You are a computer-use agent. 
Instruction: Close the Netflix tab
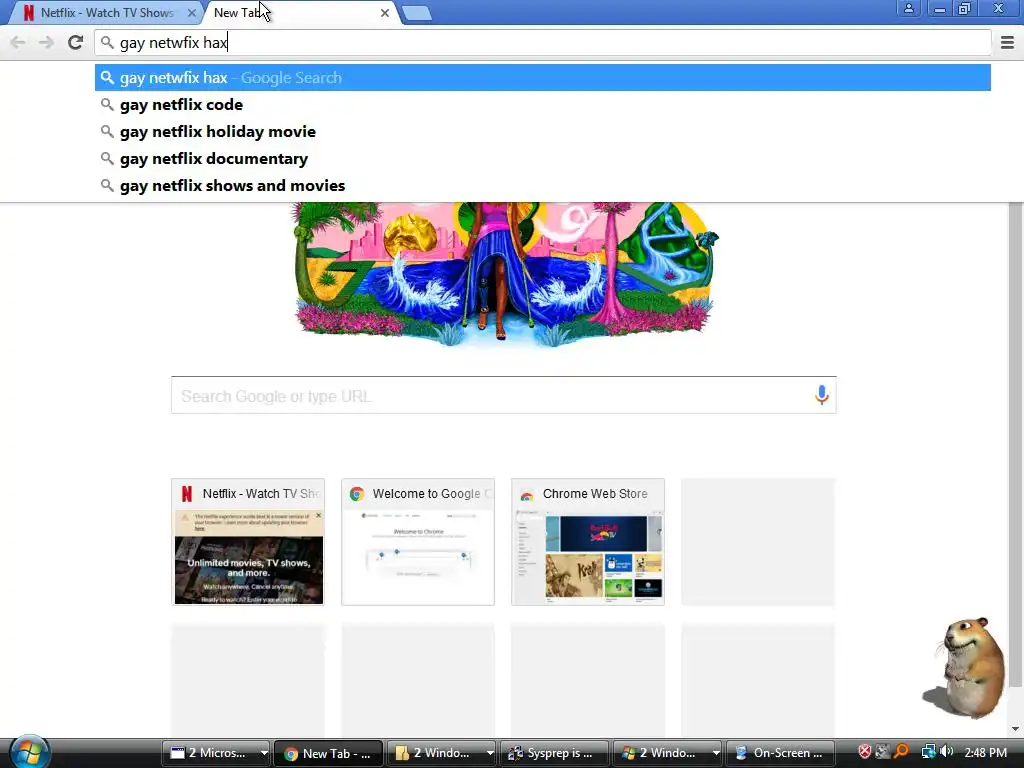click(x=191, y=12)
